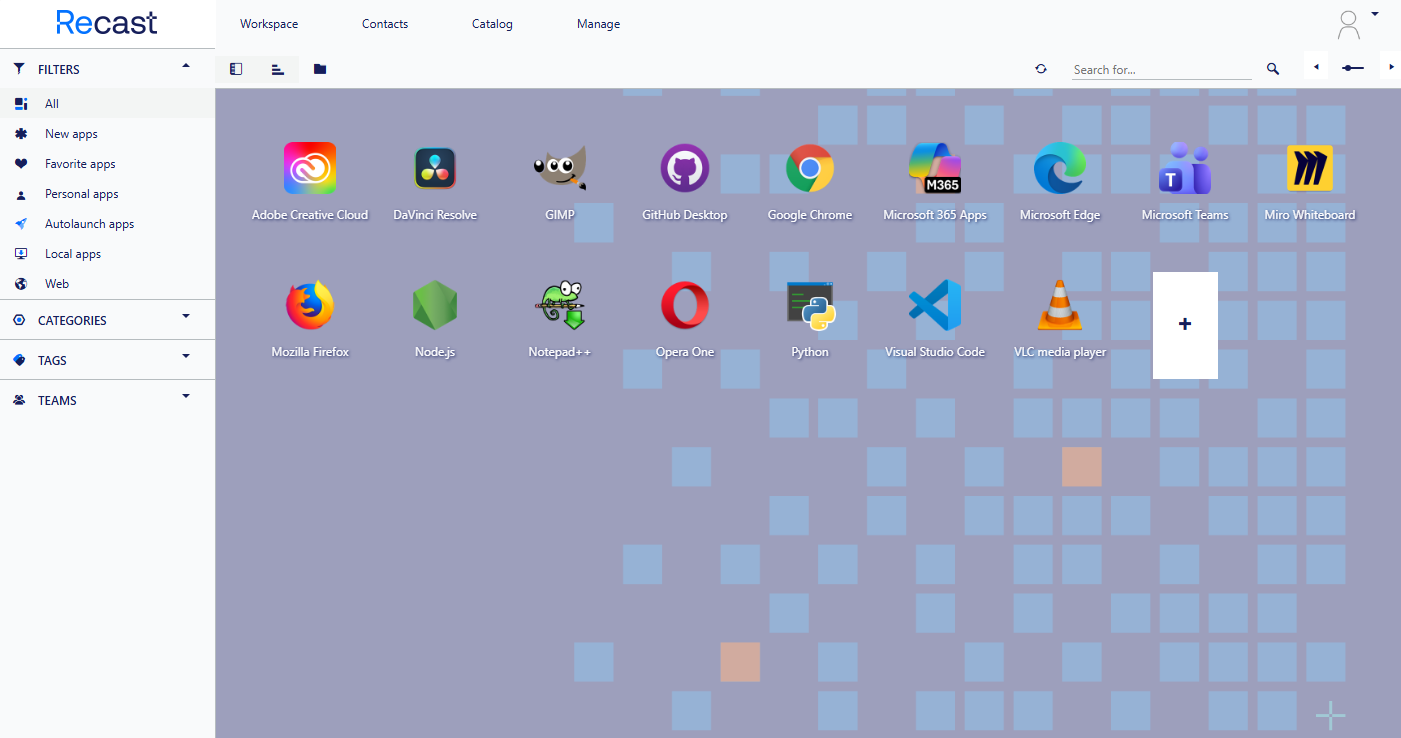
Task: Toggle the sidebar panel view icon
Action: tap(236, 69)
